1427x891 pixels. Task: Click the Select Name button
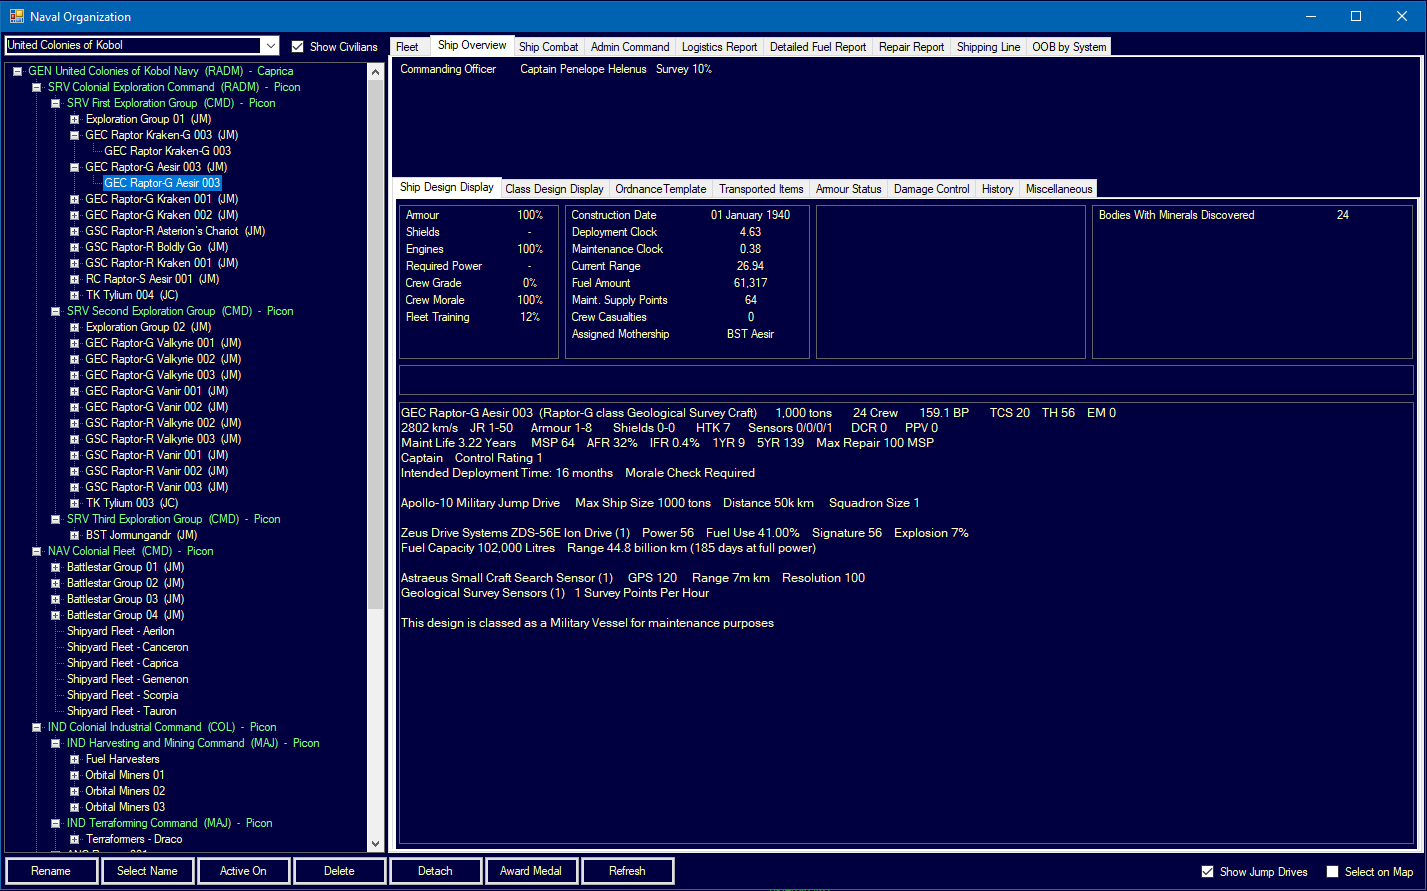(147, 871)
